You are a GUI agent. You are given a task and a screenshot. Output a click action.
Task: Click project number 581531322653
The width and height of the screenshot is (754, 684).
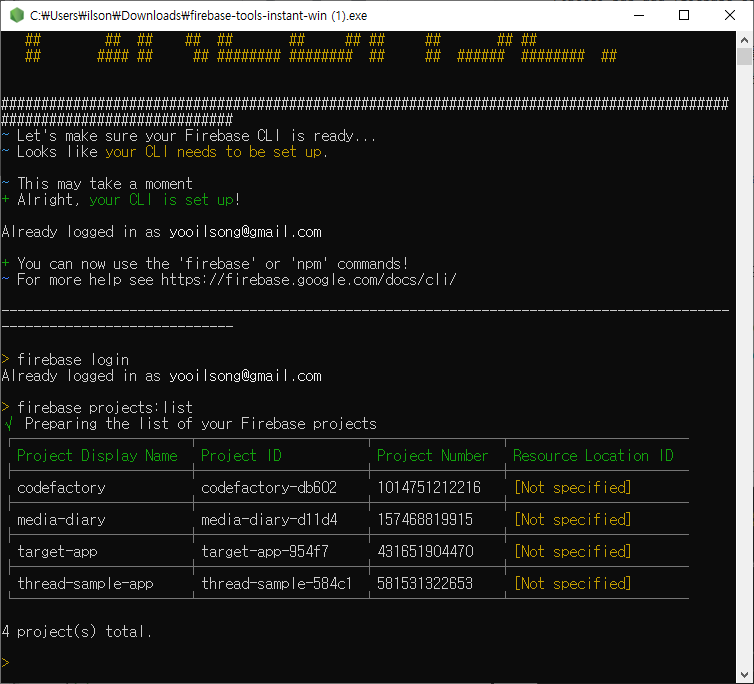tap(425, 583)
